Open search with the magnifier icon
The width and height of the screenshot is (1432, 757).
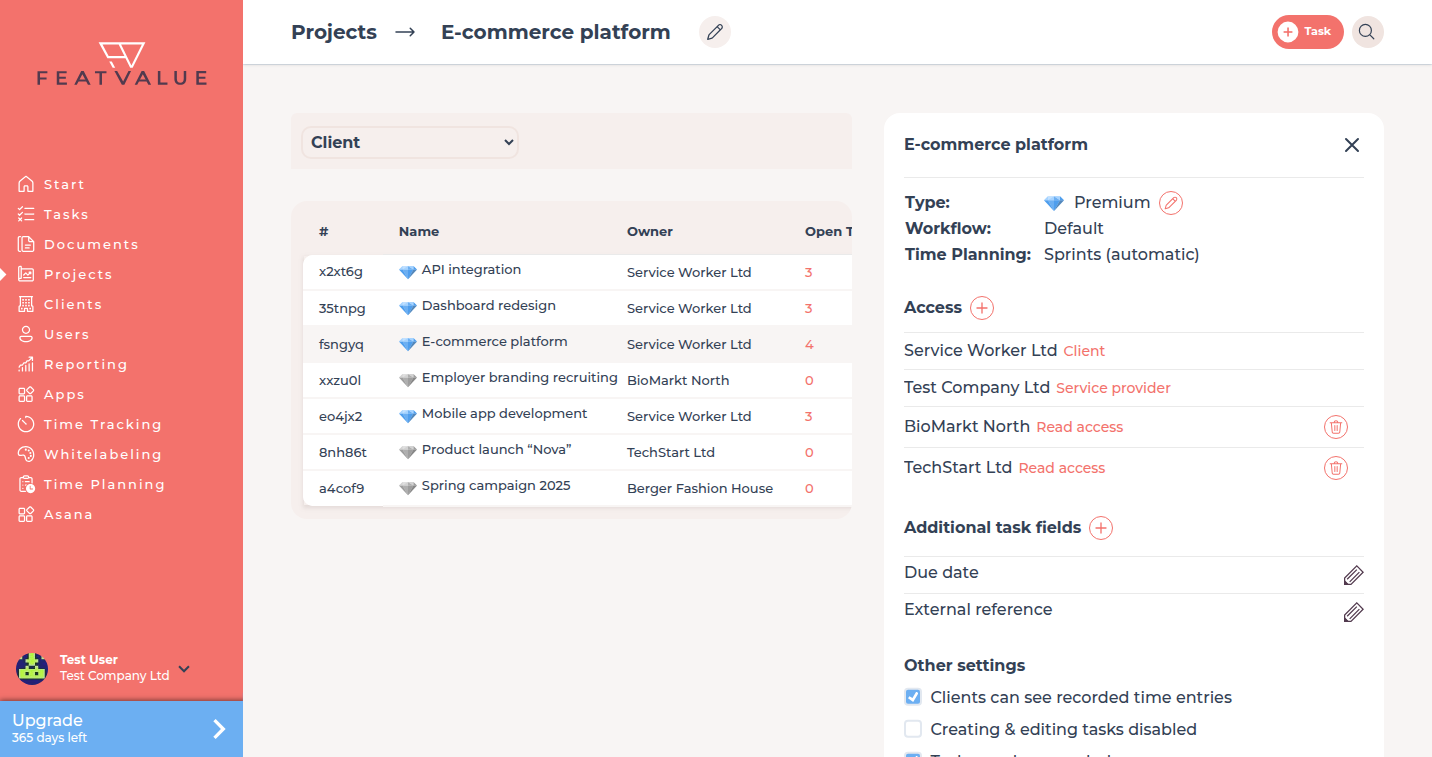click(x=1367, y=32)
